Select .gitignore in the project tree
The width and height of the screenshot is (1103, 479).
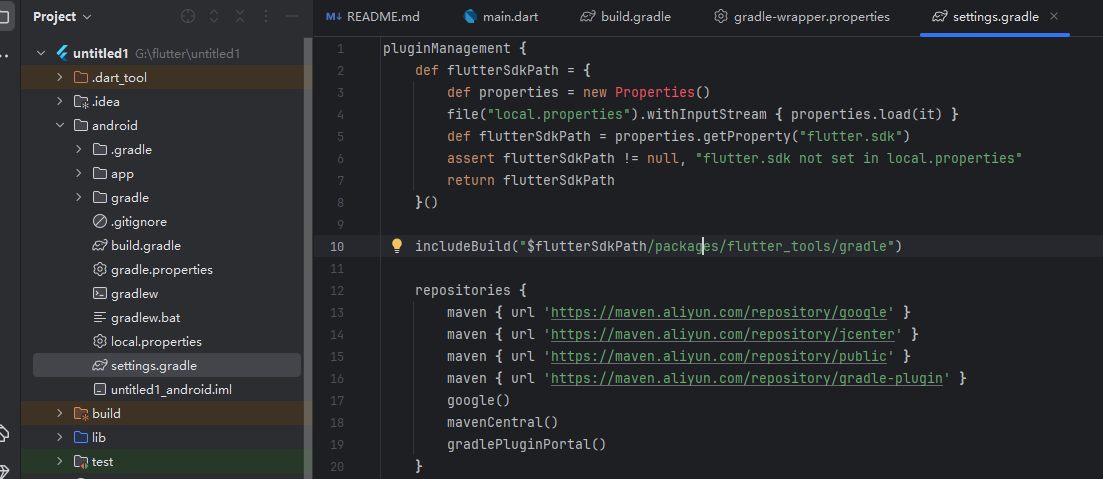pos(139,222)
